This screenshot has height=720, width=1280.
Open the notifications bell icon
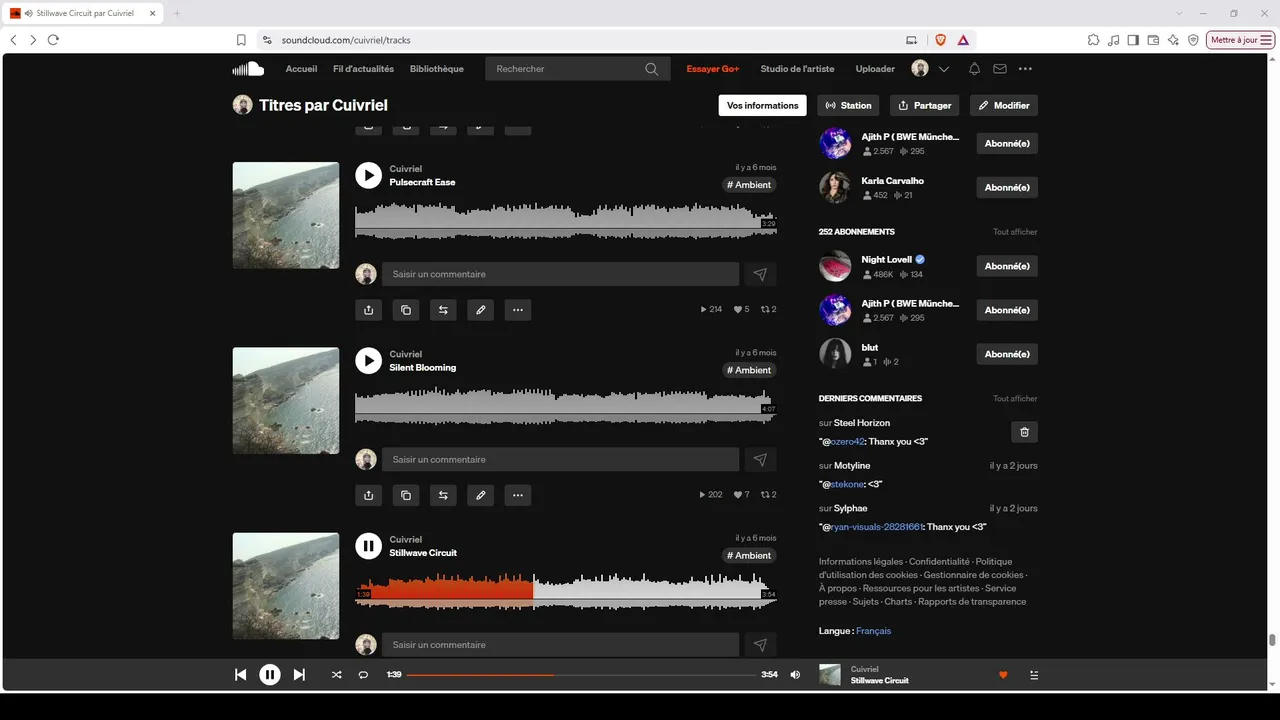click(x=974, y=69)
